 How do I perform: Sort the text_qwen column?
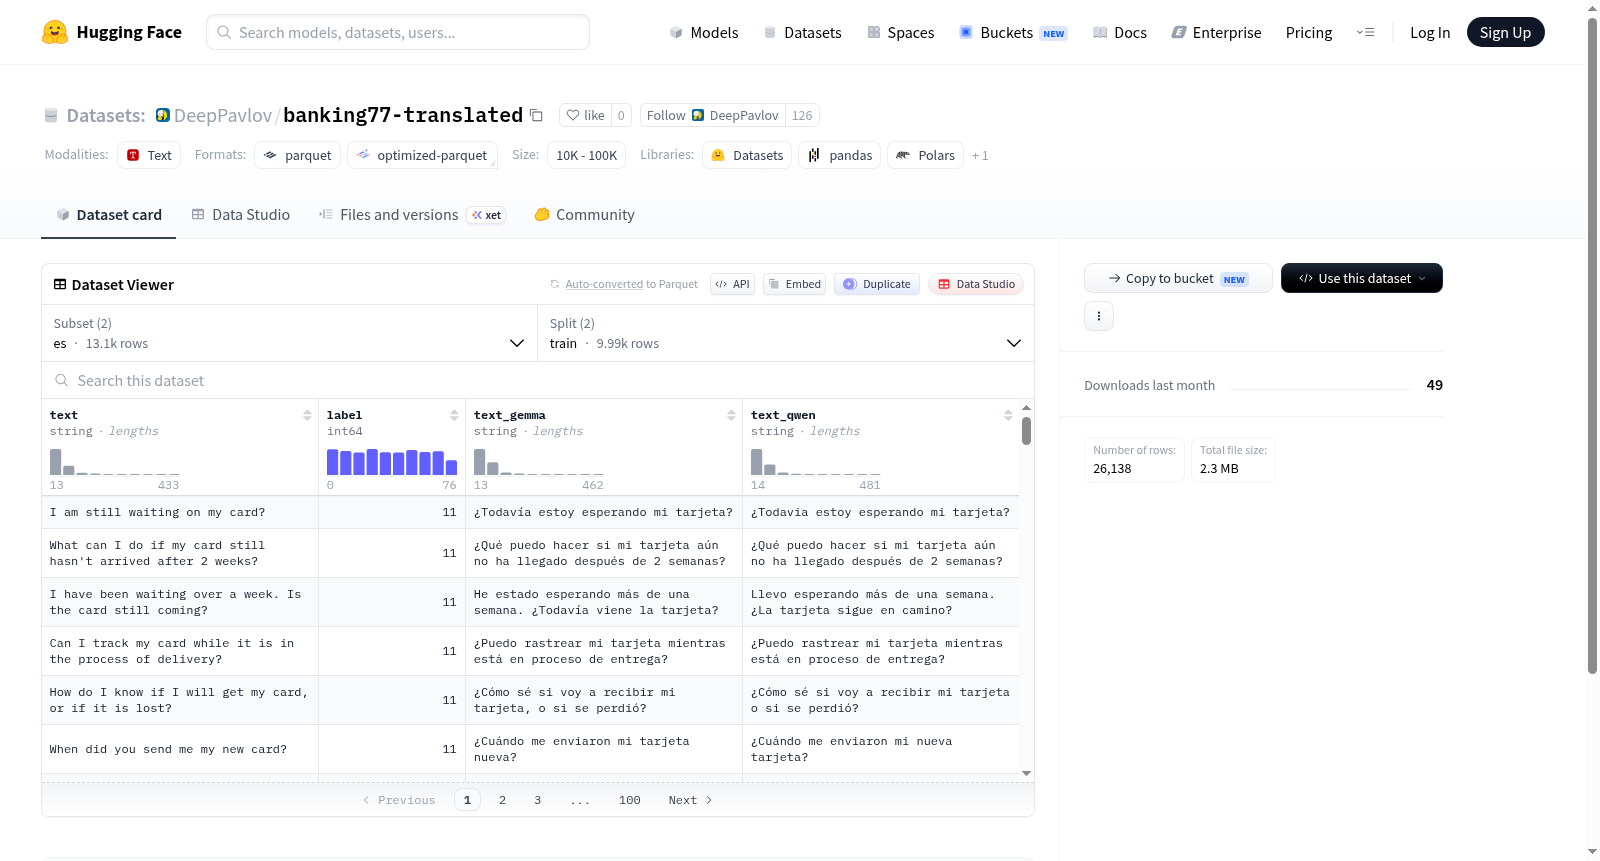1008,415
